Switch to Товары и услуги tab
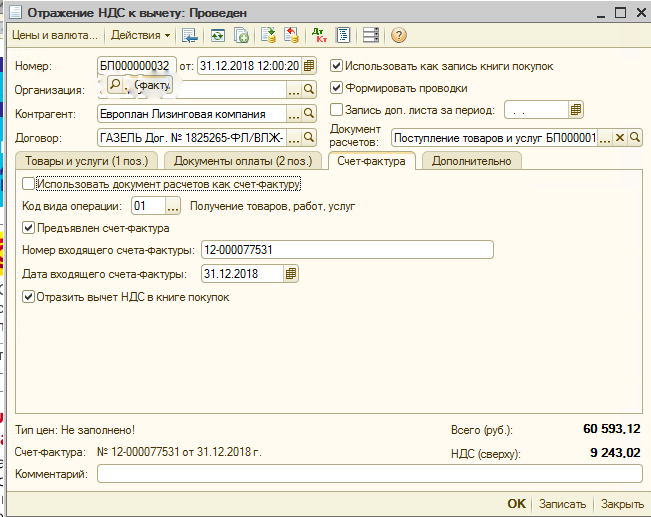Viewport: 651px width, 517px height. click(x=87, y=161)
